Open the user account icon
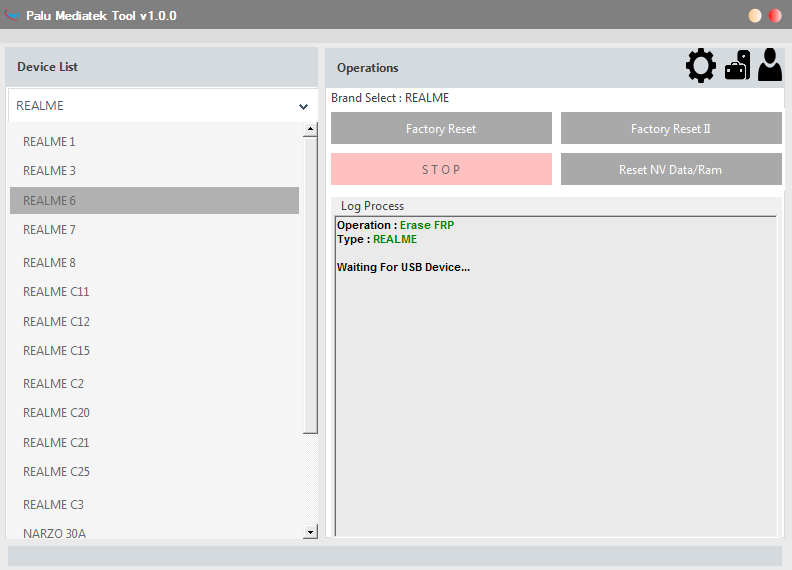792x570 pixels. pos(770,65)
